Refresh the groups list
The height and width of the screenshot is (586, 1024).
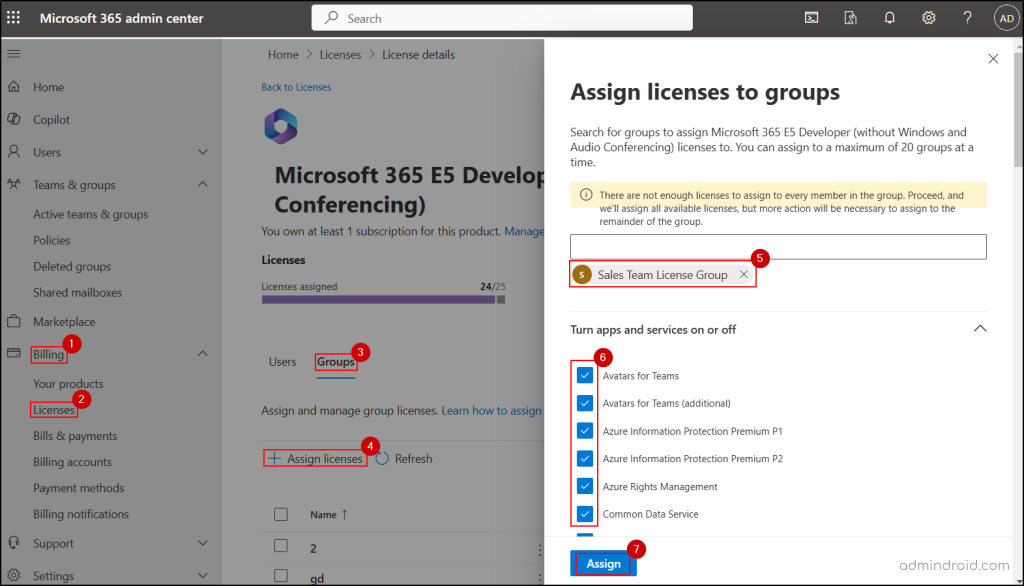coord(403,458)
